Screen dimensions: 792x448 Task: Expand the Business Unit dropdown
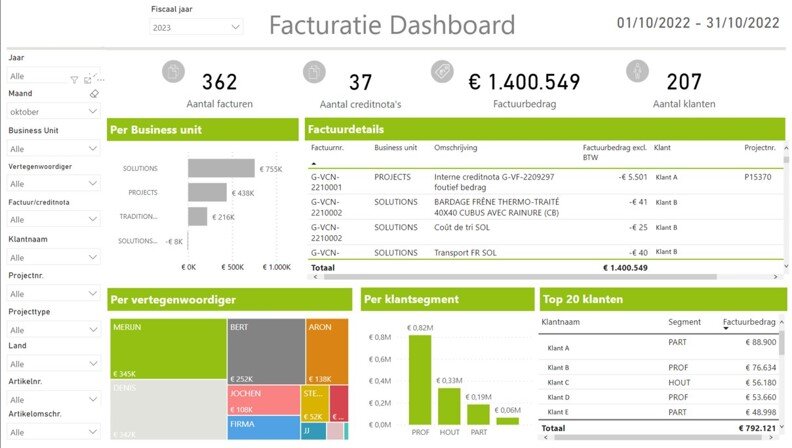click(54, 148)
